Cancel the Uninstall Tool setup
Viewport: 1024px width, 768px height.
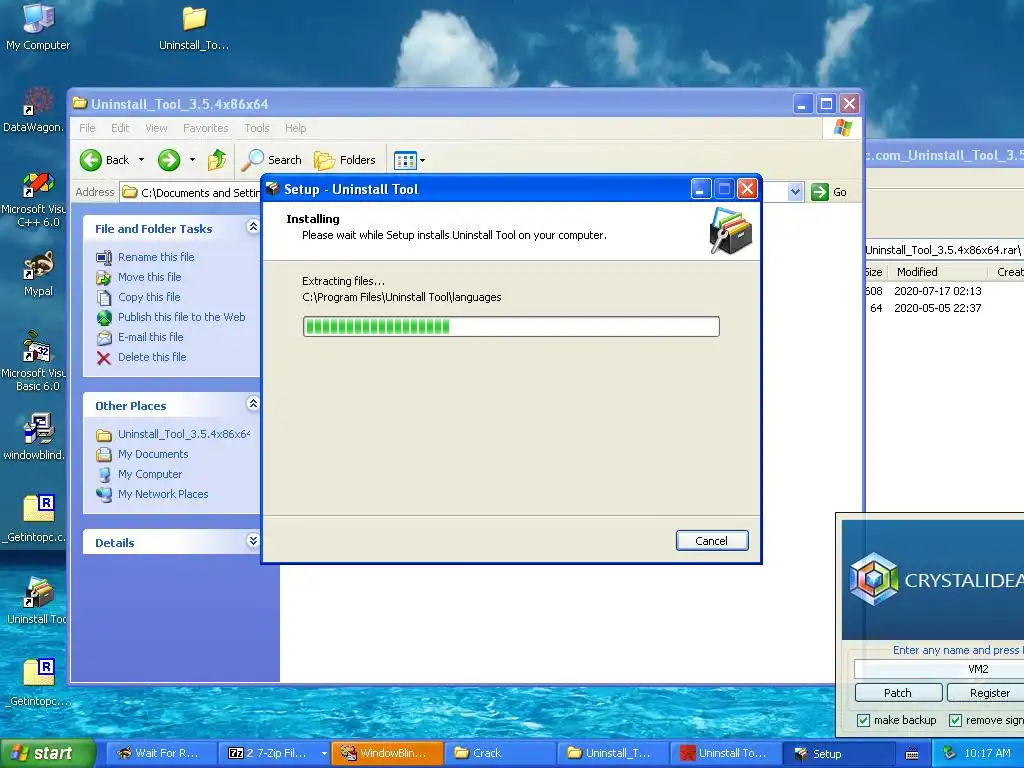coord(712,541)
